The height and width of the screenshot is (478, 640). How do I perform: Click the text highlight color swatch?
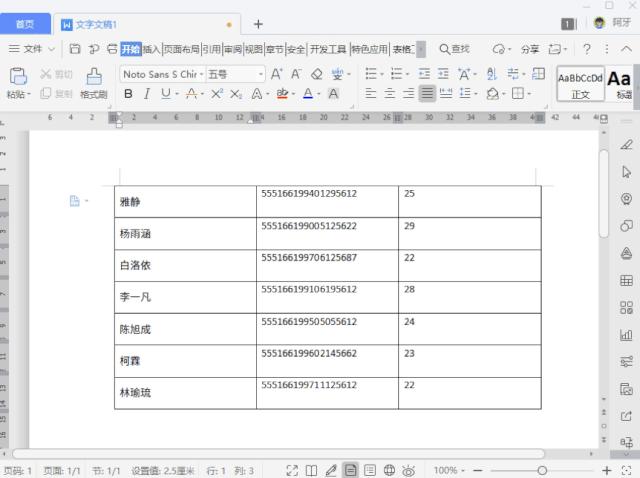(x=282, y=94)
